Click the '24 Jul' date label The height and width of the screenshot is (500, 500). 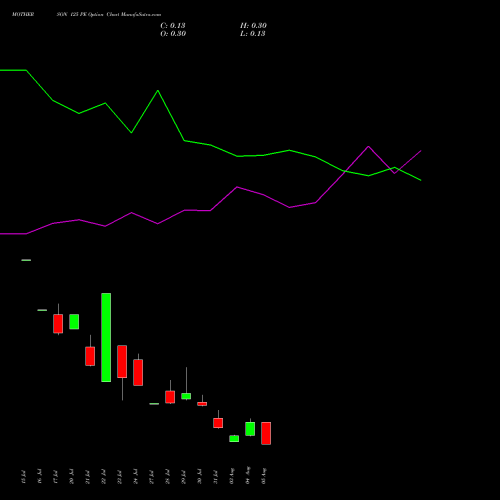135,476
